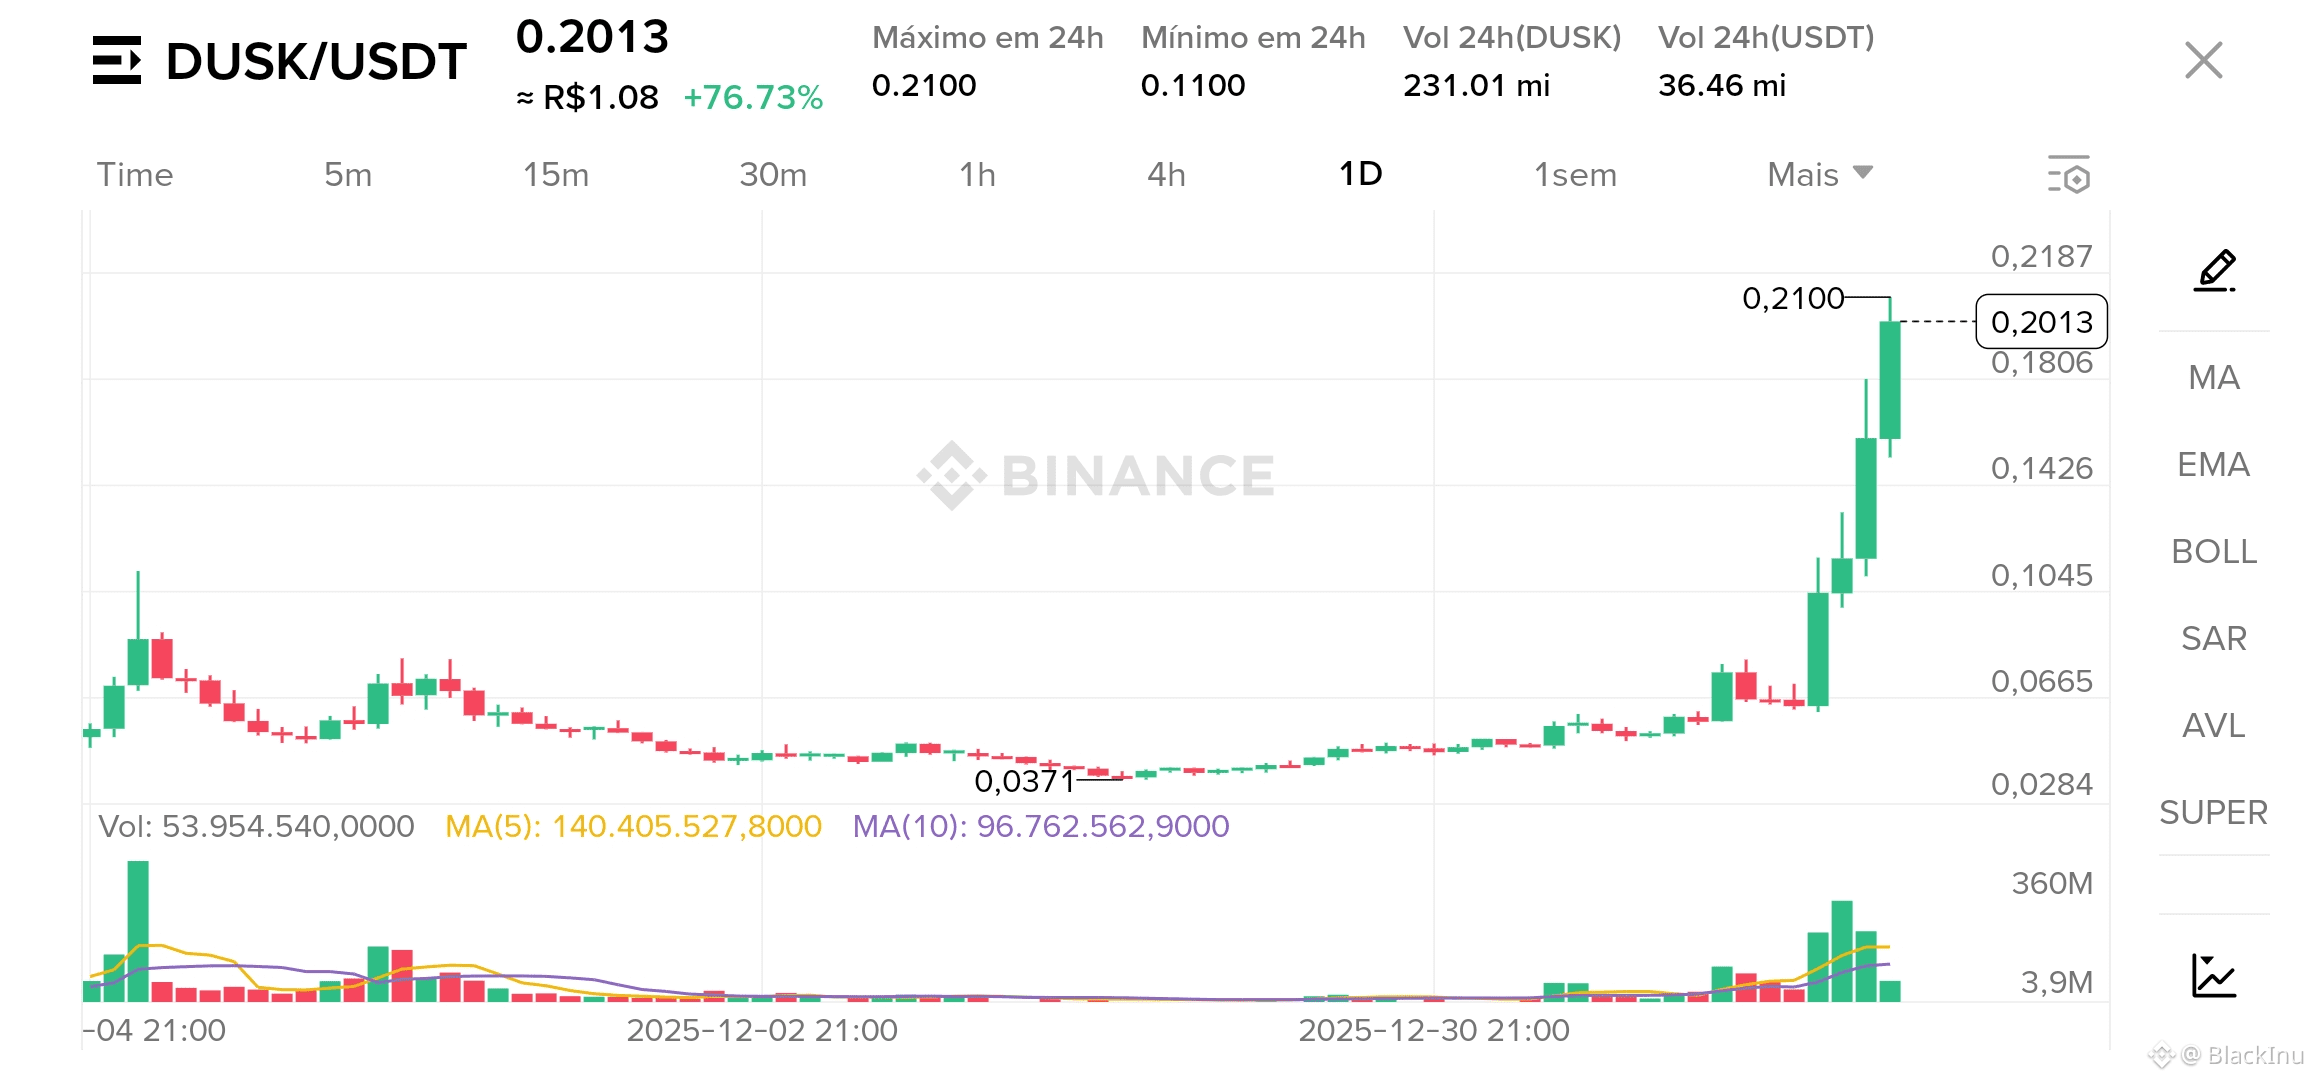Viewport: 2312px width, 1080px height.
Task: Toggle the MA indicator
Action: point(2213,377)
